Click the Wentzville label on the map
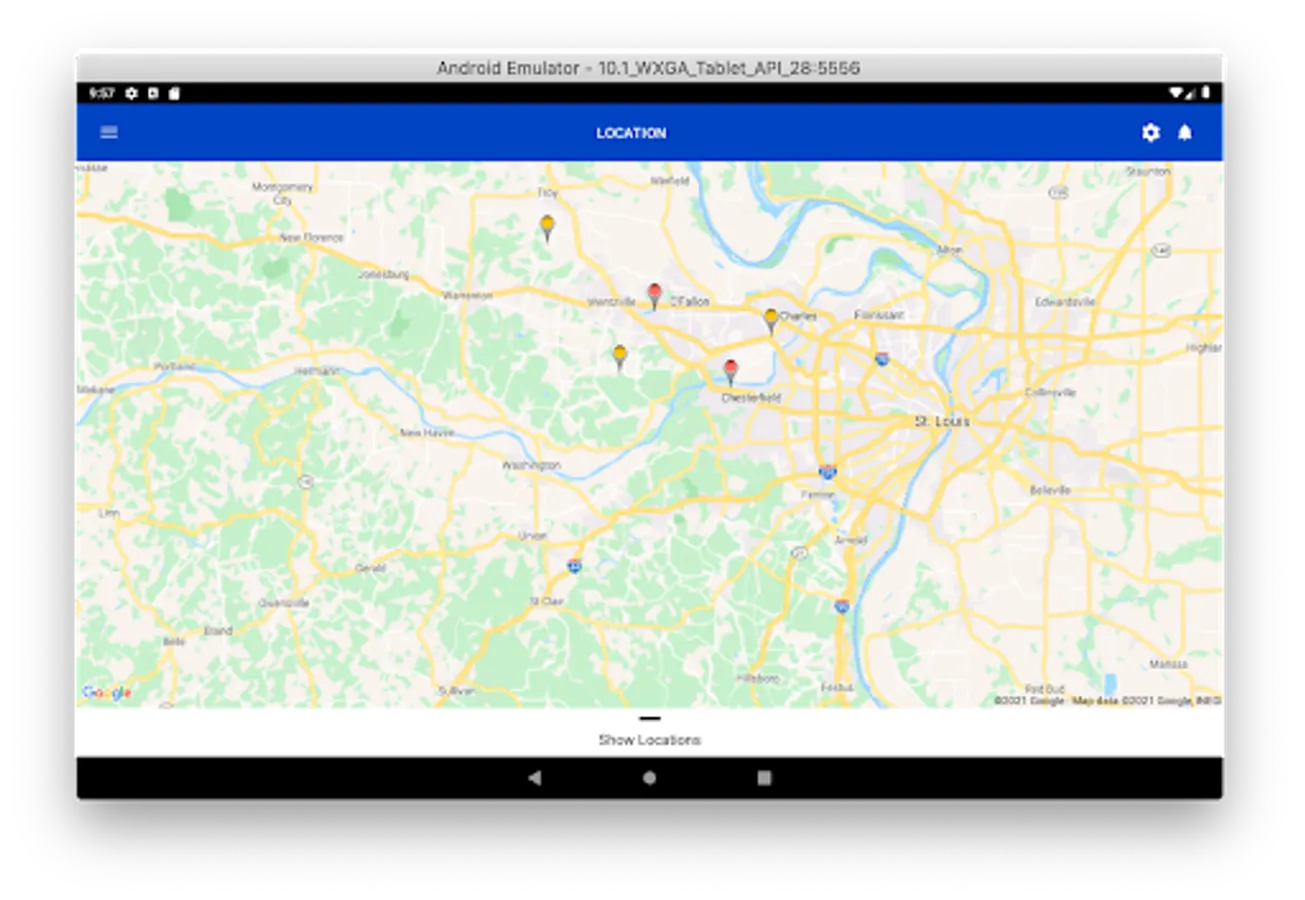 coord(612,301)
